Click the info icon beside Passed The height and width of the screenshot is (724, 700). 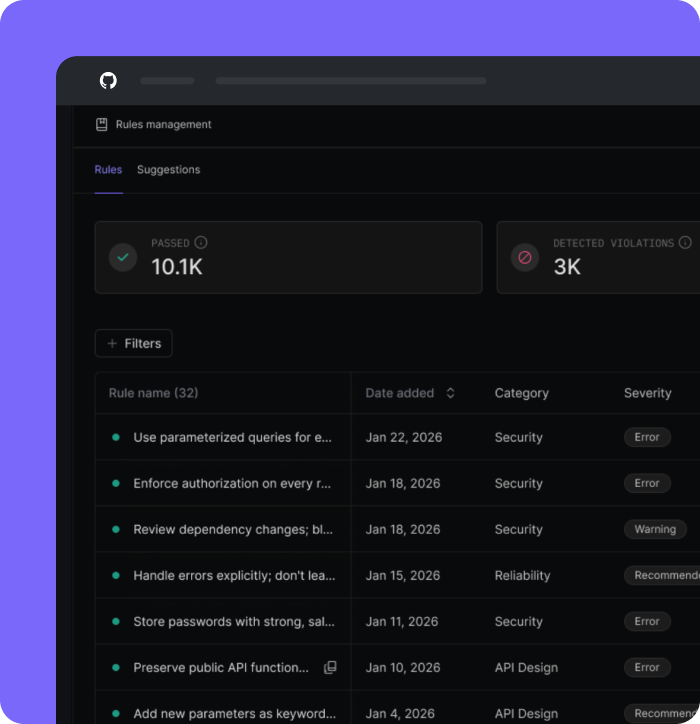coord(201,243)
